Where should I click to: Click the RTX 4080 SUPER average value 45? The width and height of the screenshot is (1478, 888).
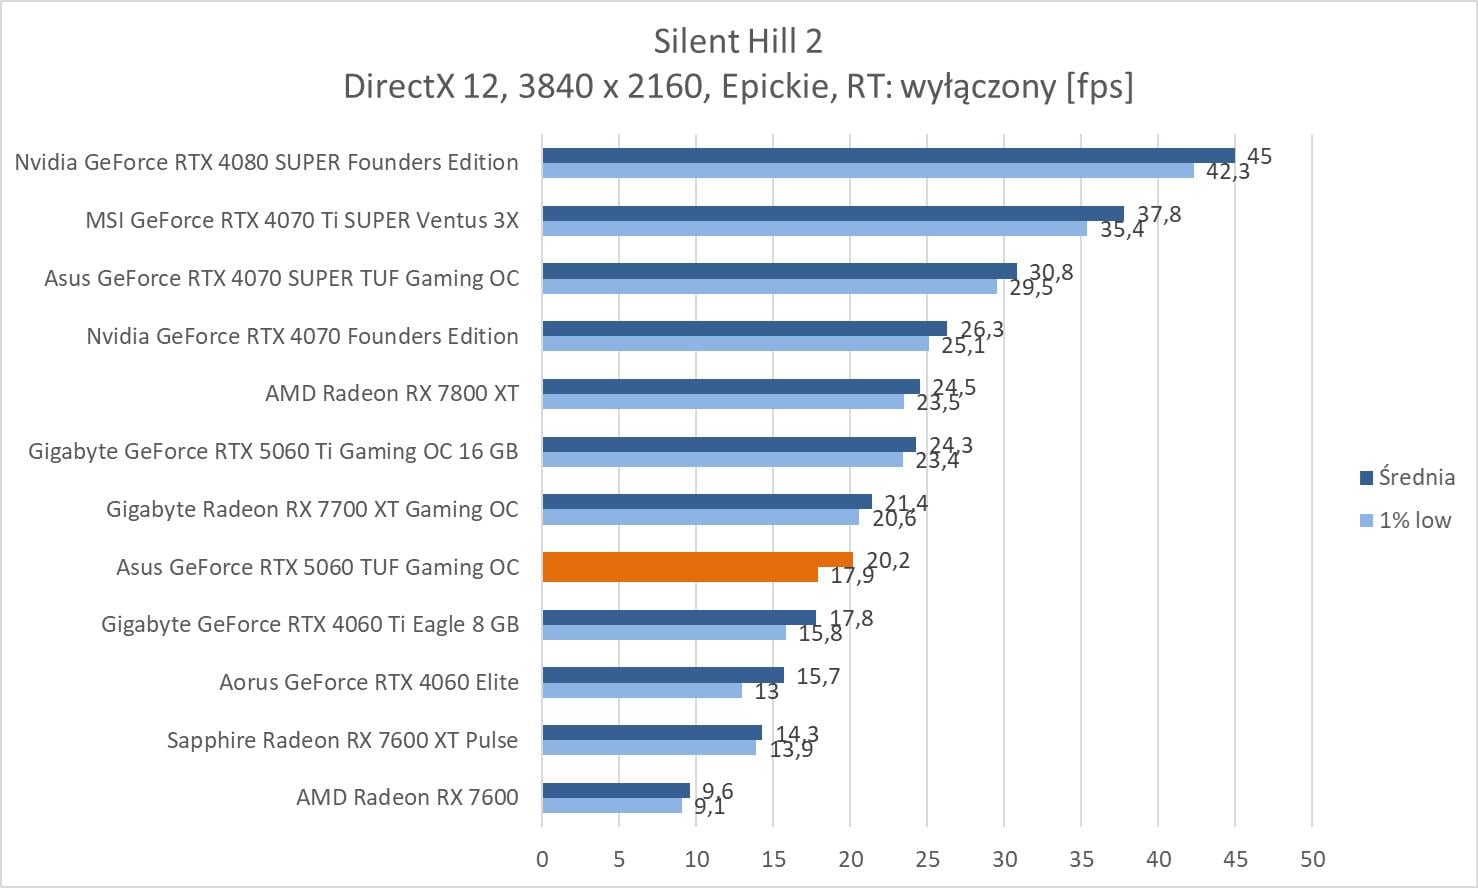point(1259,156)
